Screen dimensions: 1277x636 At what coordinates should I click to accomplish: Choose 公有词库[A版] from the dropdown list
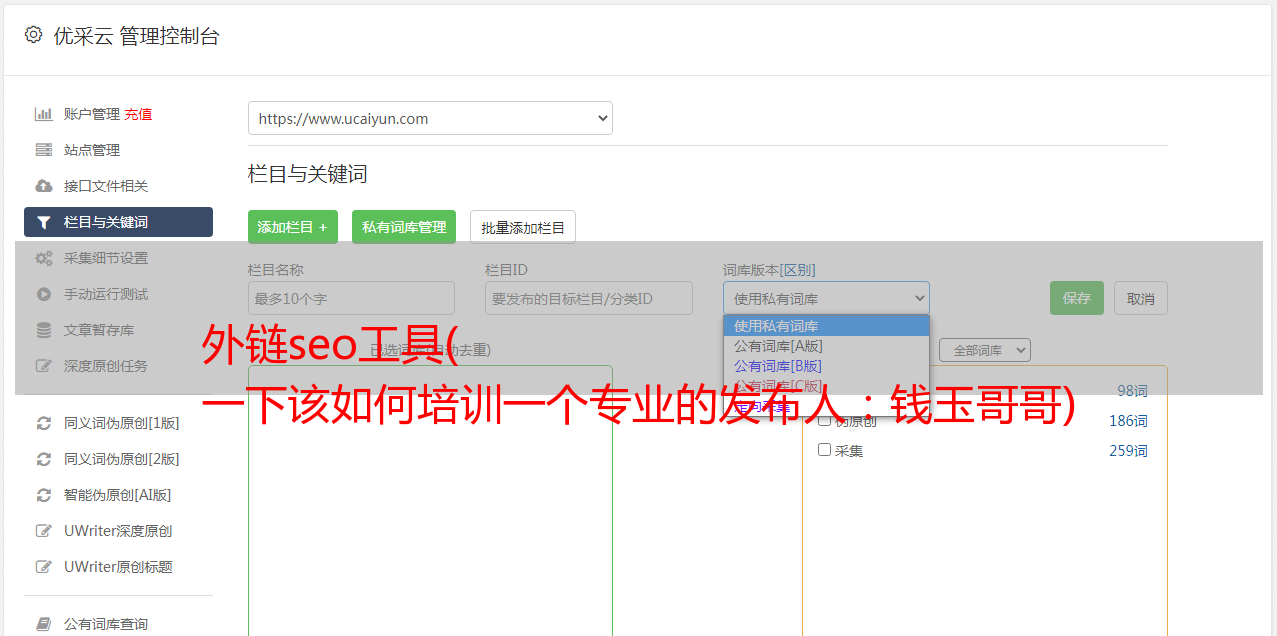tap(826, 346)
